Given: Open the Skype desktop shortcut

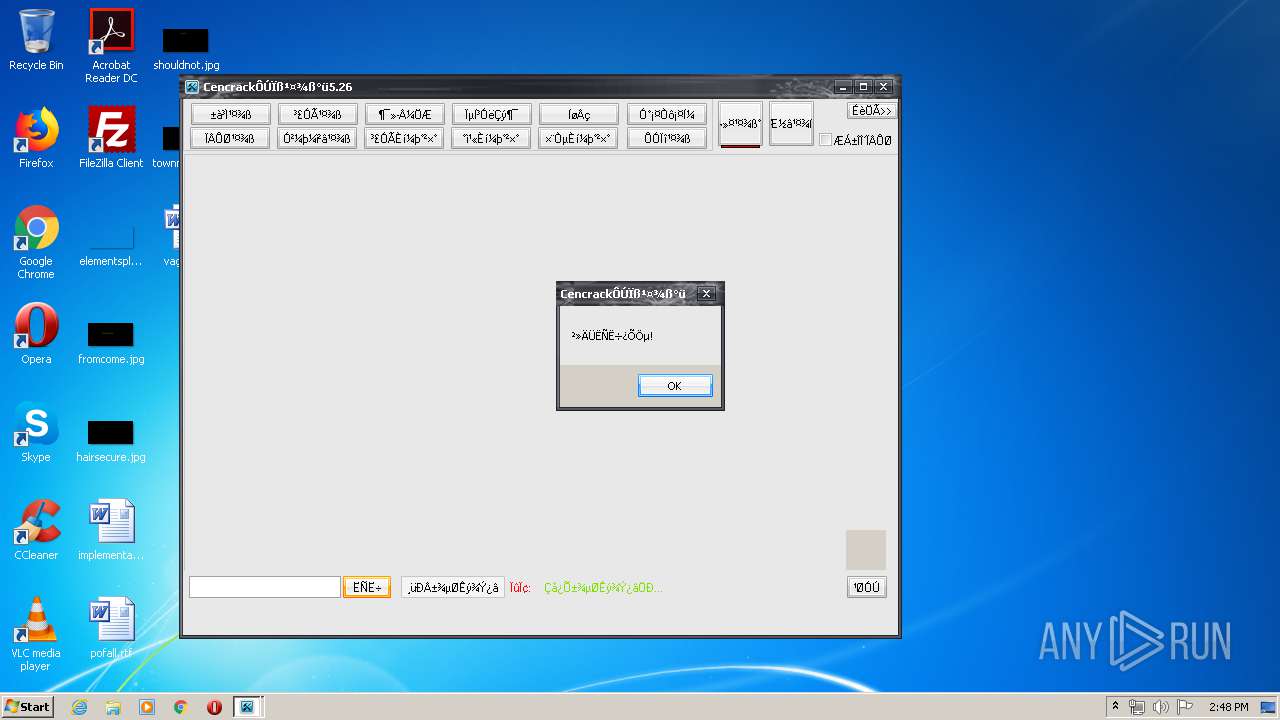Looking at the screenshot, I should point(36,432).
